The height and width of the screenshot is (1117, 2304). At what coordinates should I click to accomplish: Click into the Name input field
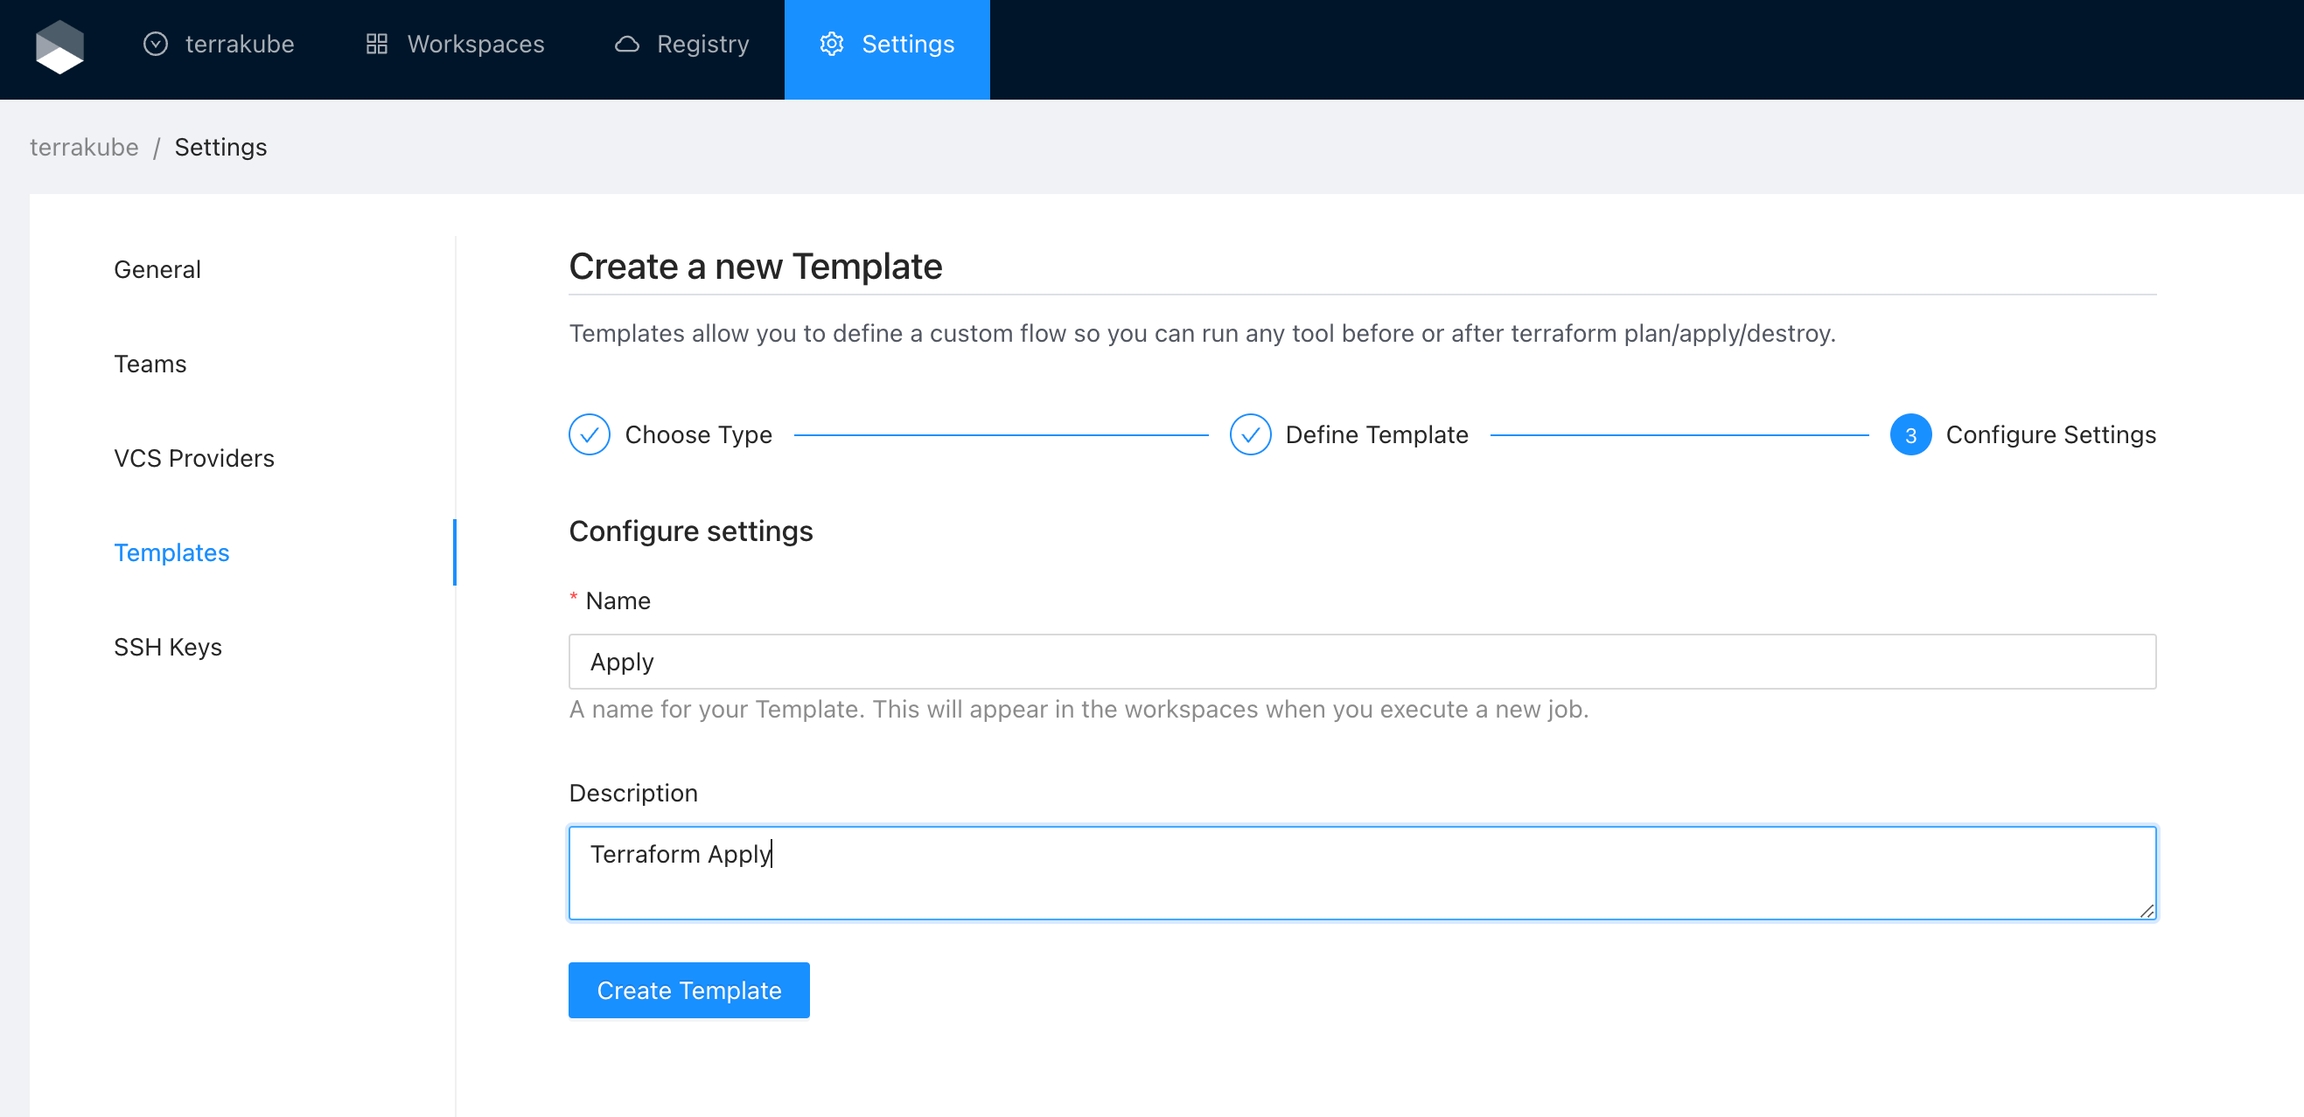[x=1362, y=662]
